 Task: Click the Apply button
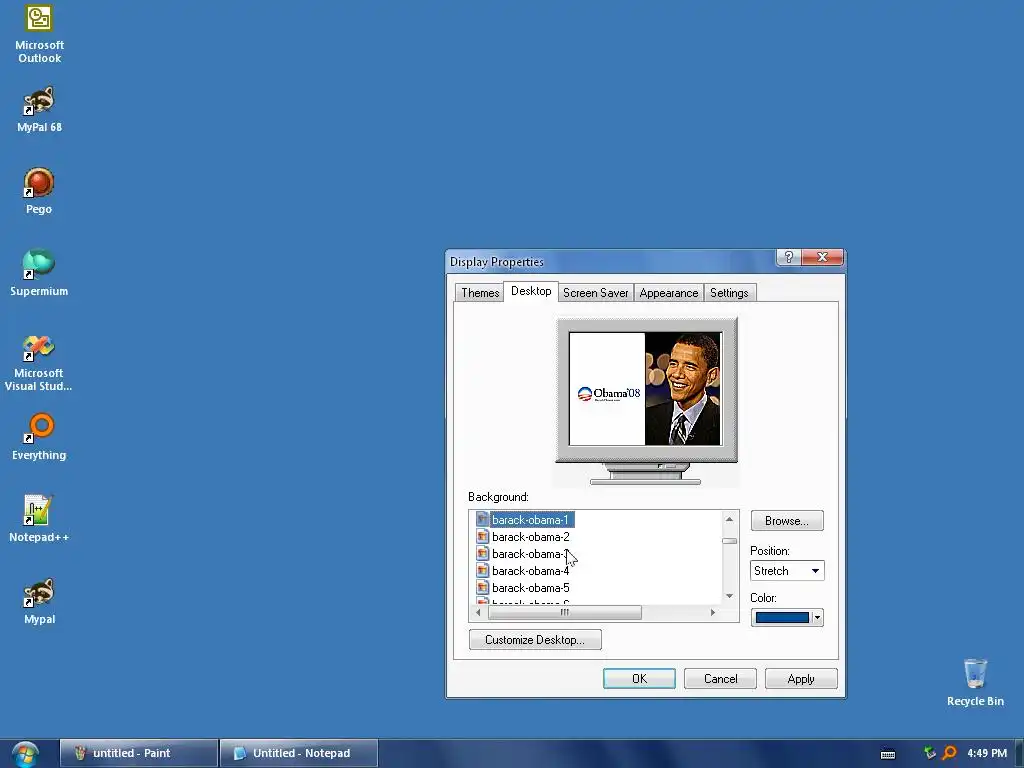click(x=801, y=679)
